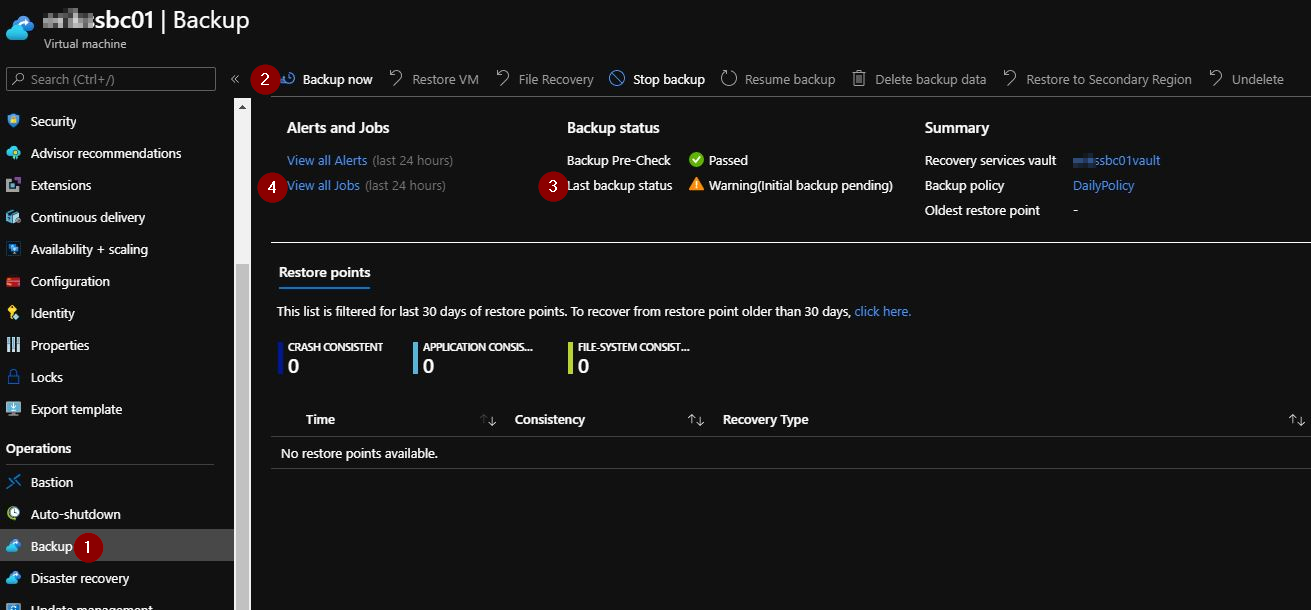Sort restore points by Consistency column
This screenshot has height=610, width=1311.
click(696, 420)
